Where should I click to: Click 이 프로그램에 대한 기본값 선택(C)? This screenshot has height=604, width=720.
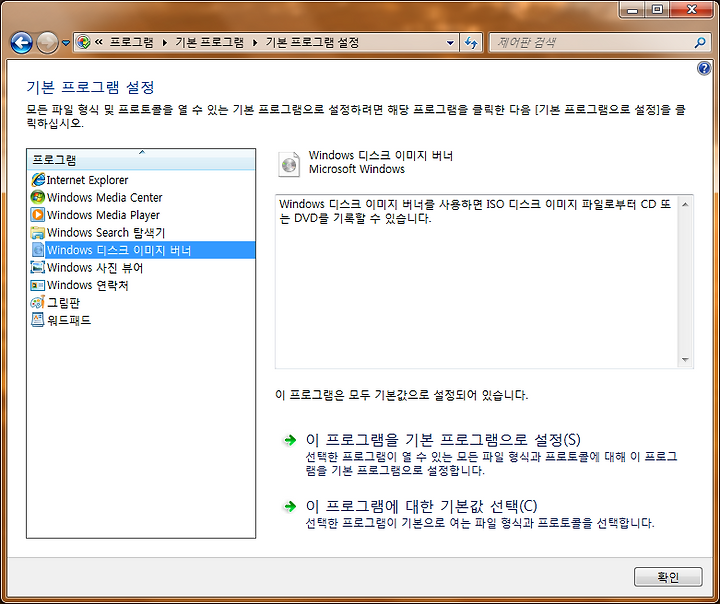[x=422, y=506]
